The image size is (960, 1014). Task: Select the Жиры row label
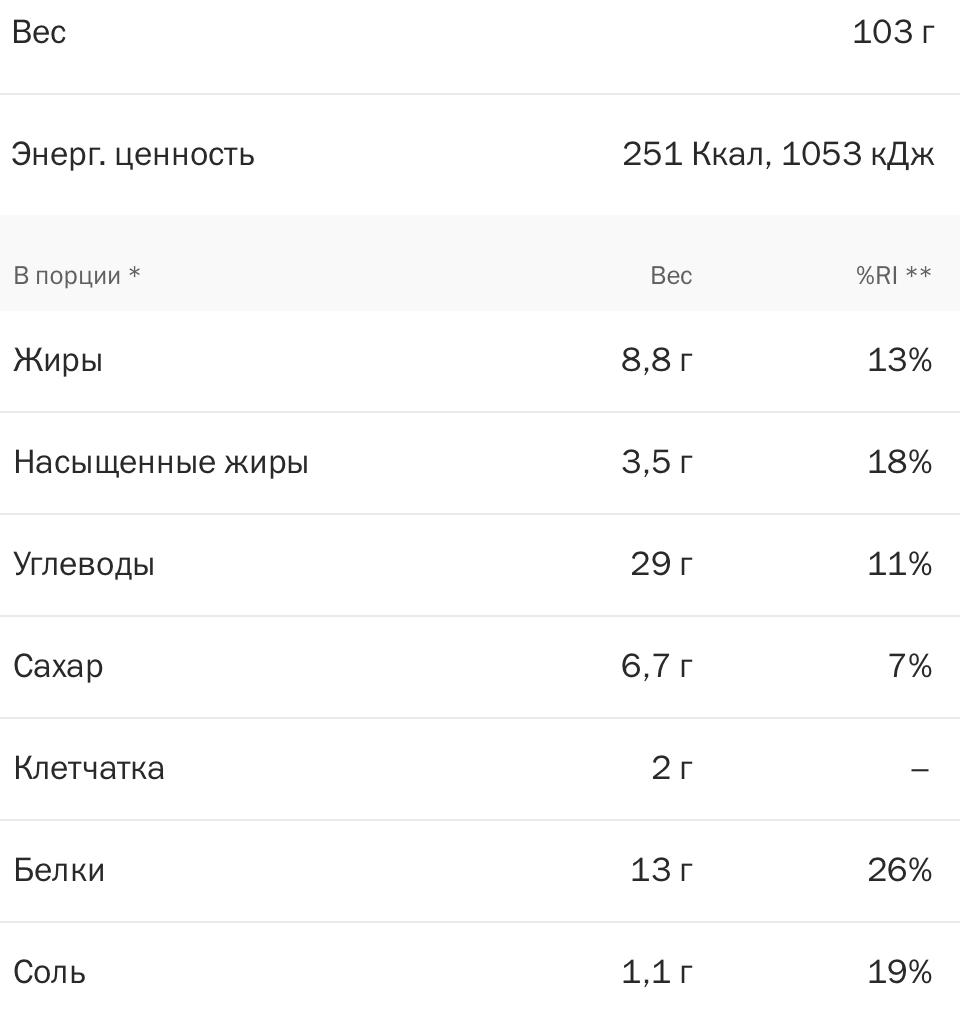(x=58, y=360)
